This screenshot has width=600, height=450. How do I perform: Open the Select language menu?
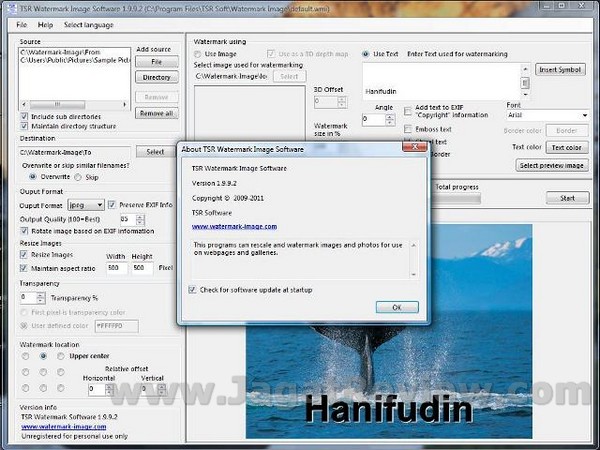coord(89,24)
